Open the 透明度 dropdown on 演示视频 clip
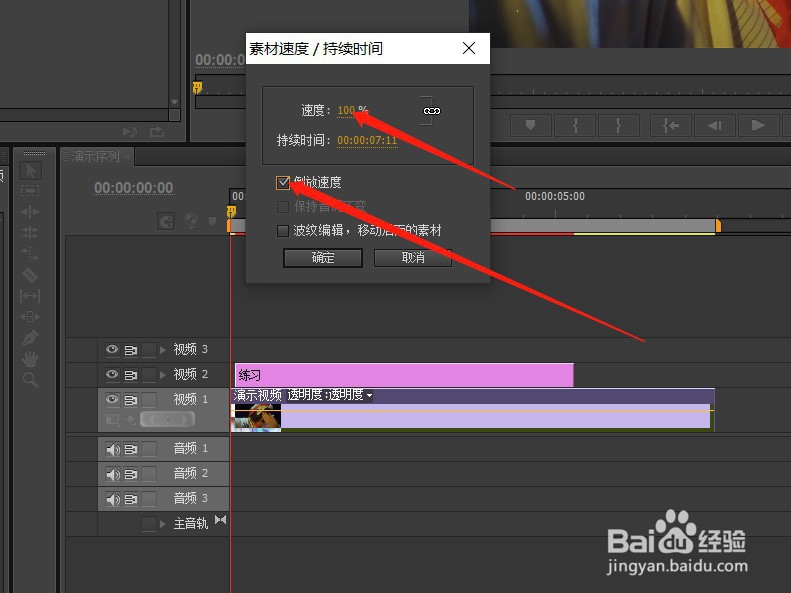The height and width of the screenshot is (593, 791). [369, 395]
